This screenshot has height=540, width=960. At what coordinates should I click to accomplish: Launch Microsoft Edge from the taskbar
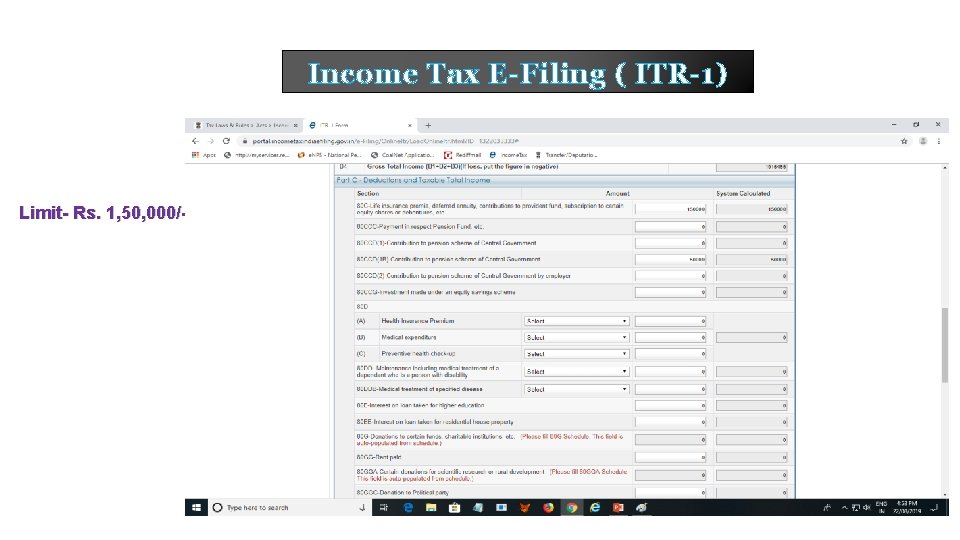point(408,508)
